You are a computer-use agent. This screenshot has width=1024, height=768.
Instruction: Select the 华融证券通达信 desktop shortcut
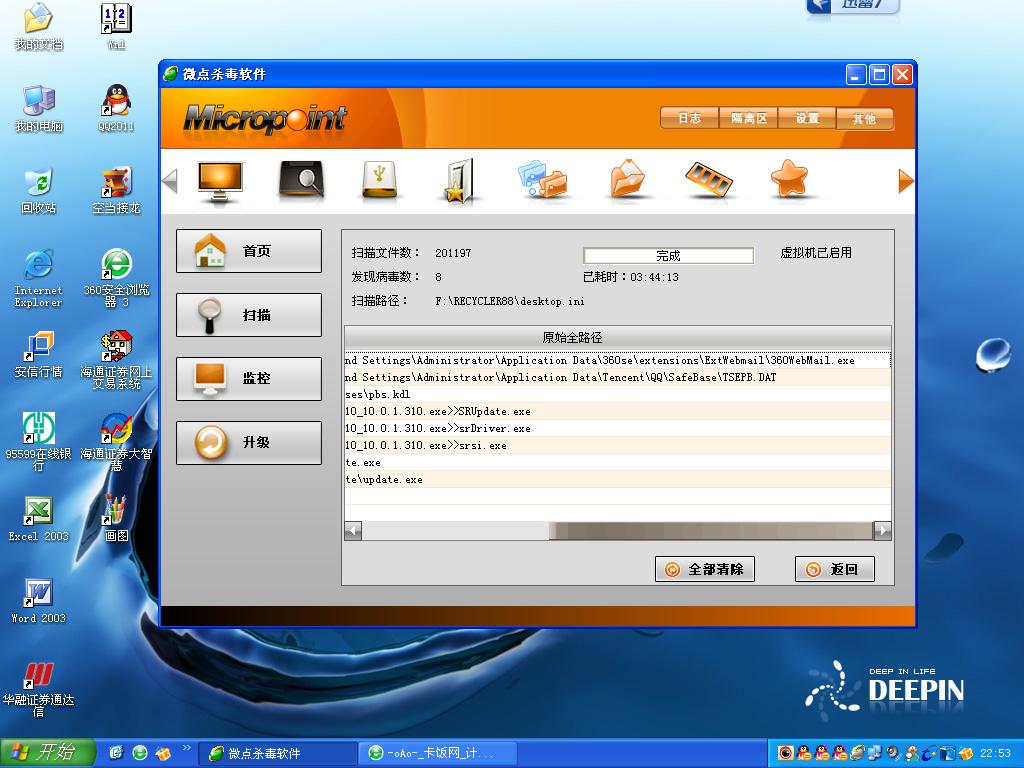coord(39,688)
